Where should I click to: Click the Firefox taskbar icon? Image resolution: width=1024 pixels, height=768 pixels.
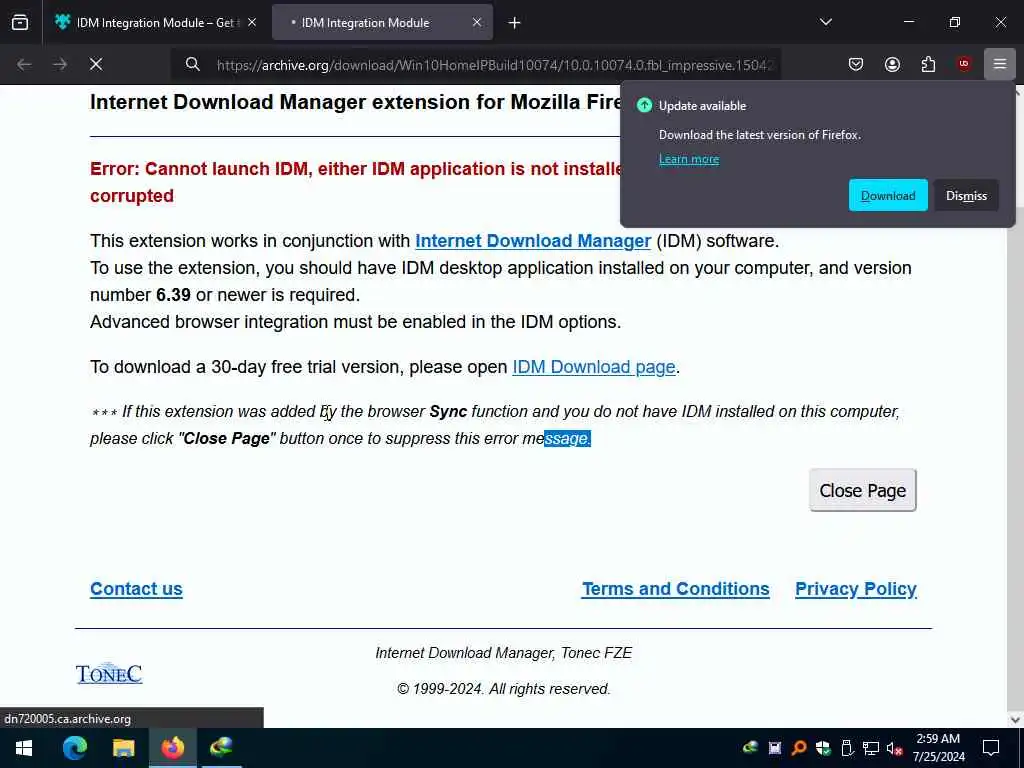[x=172, y=748]
